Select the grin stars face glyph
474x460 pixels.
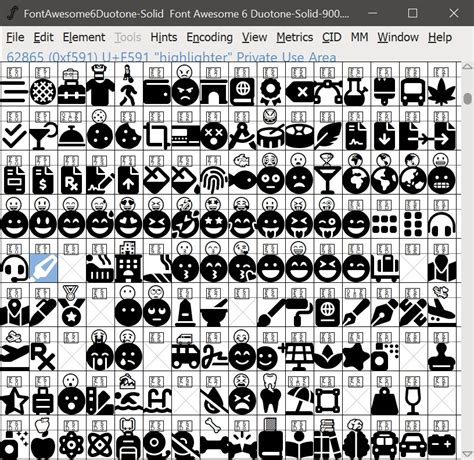pos(214,224)
